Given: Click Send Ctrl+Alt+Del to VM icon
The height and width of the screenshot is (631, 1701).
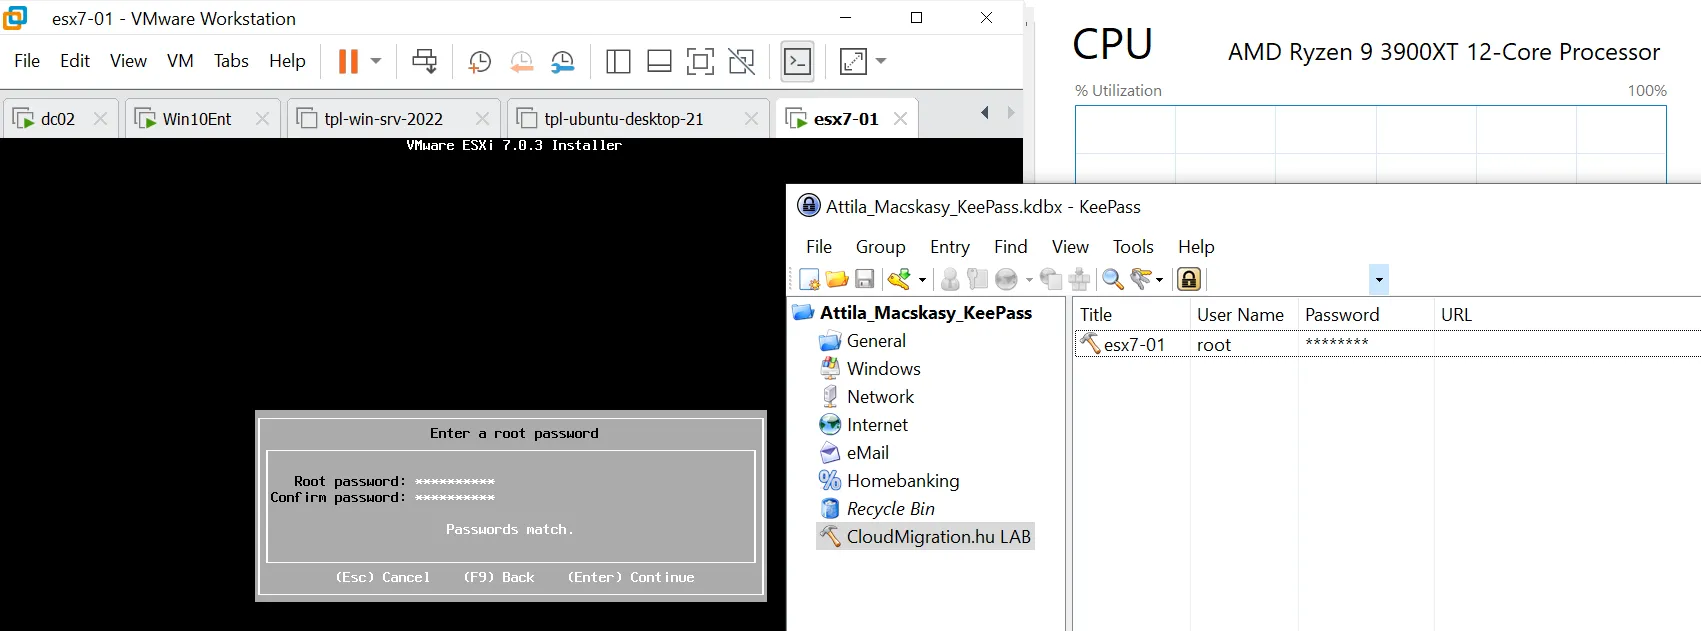Looking at the screenshot, I should [425, 61].
